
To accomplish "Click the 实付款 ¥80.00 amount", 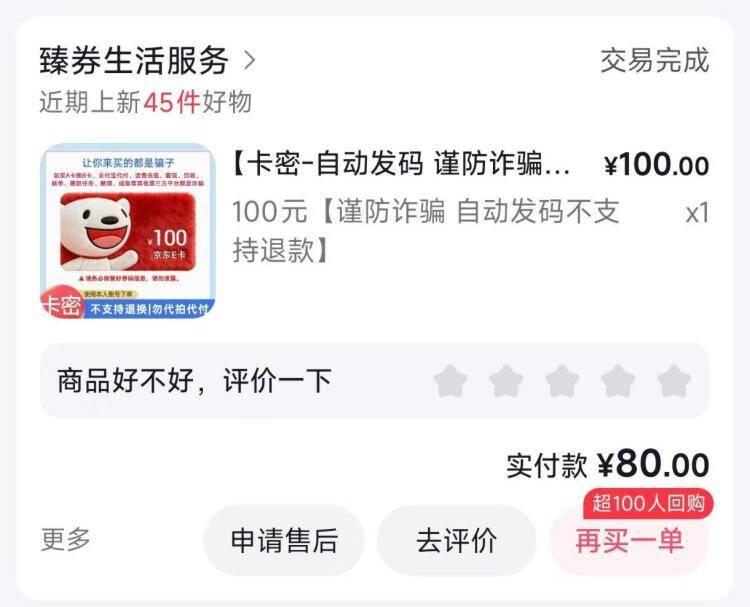I will pos(608,464).
